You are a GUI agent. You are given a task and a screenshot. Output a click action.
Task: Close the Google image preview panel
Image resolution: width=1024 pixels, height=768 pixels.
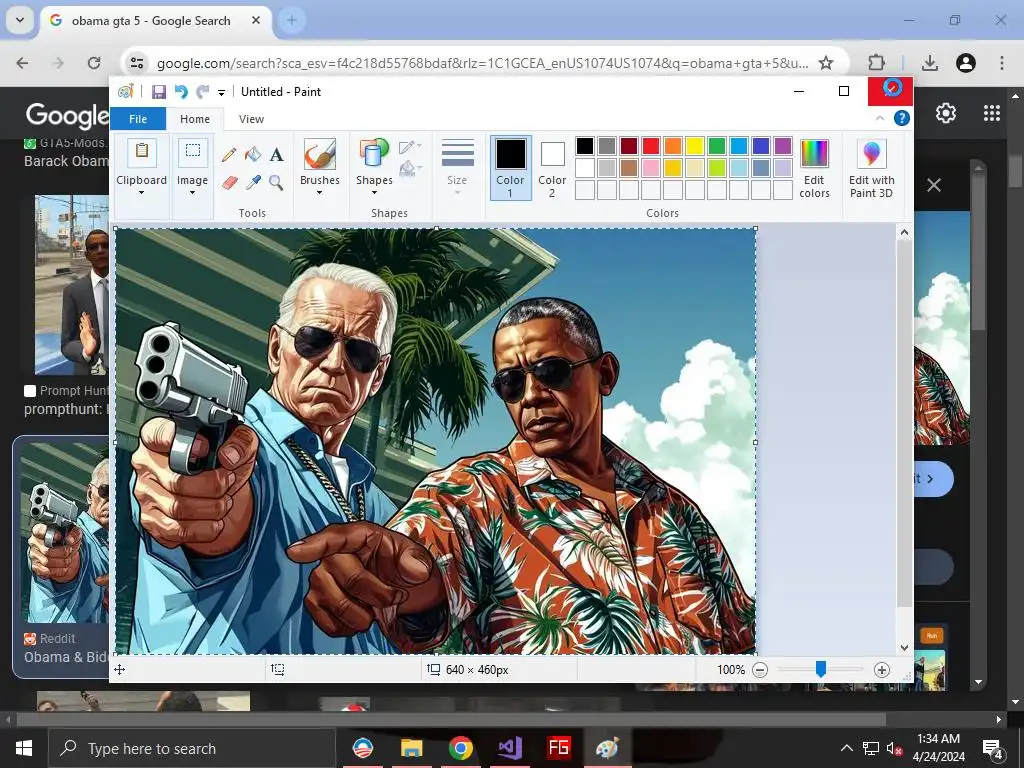click(934, 185)
